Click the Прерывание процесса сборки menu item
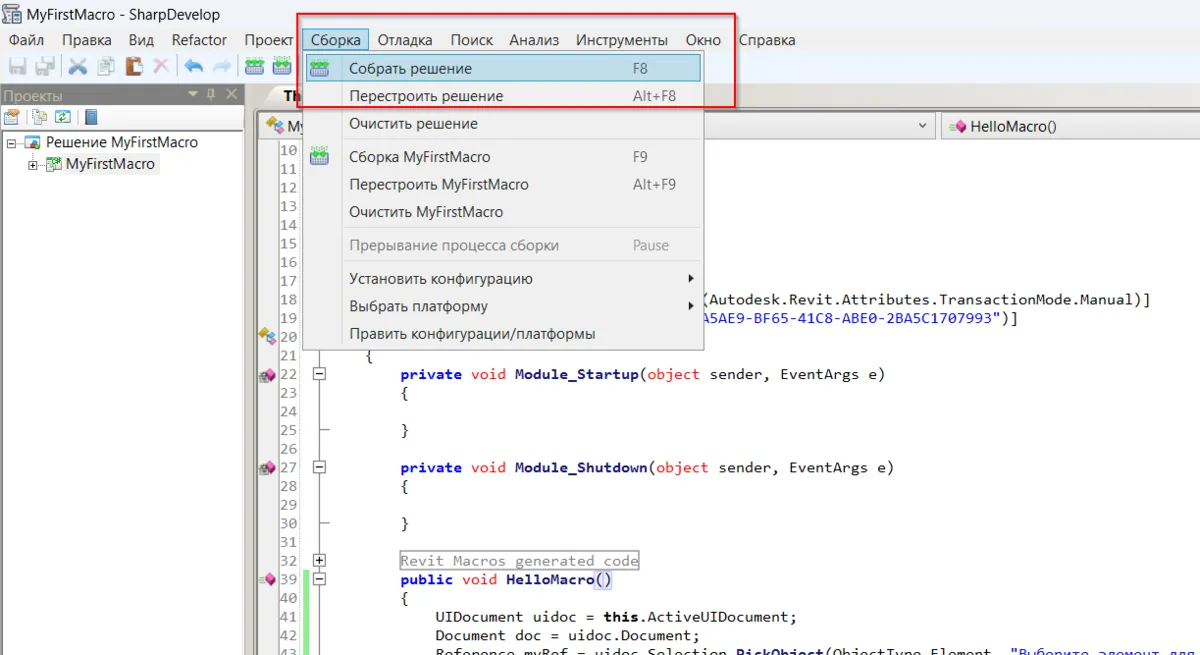Viewport: 1200px width, 655px height. (x=503, y=245)
